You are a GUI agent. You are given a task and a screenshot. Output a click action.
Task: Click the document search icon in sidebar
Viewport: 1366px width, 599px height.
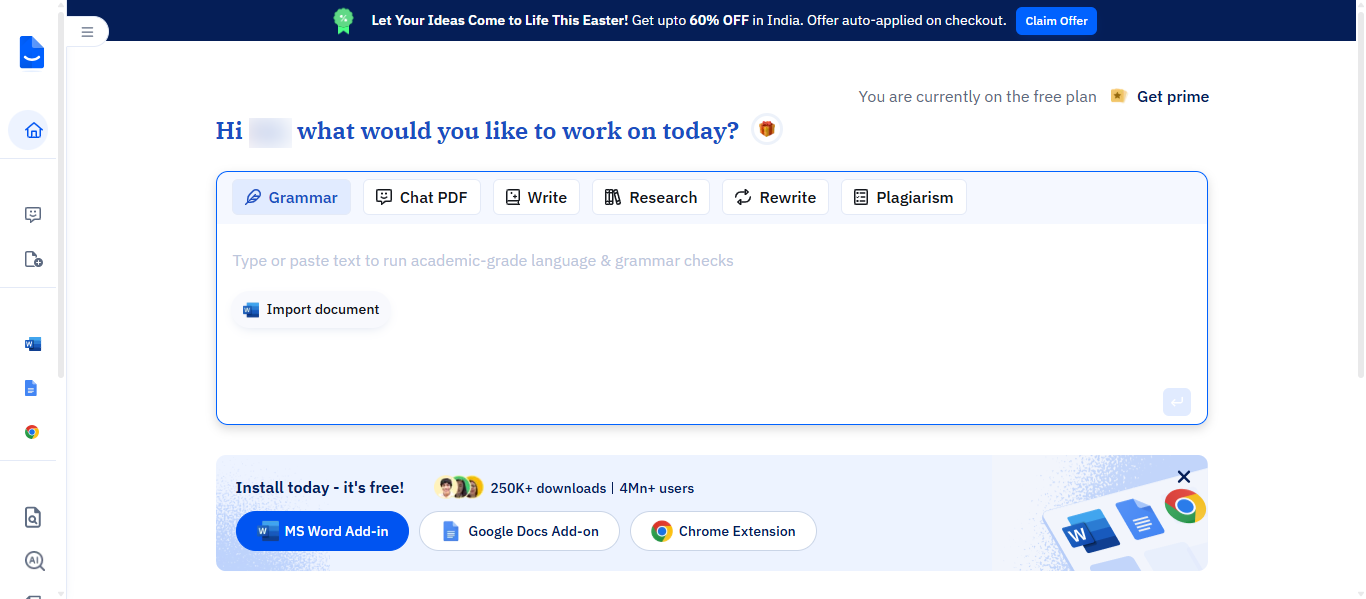tap(33, 517)
